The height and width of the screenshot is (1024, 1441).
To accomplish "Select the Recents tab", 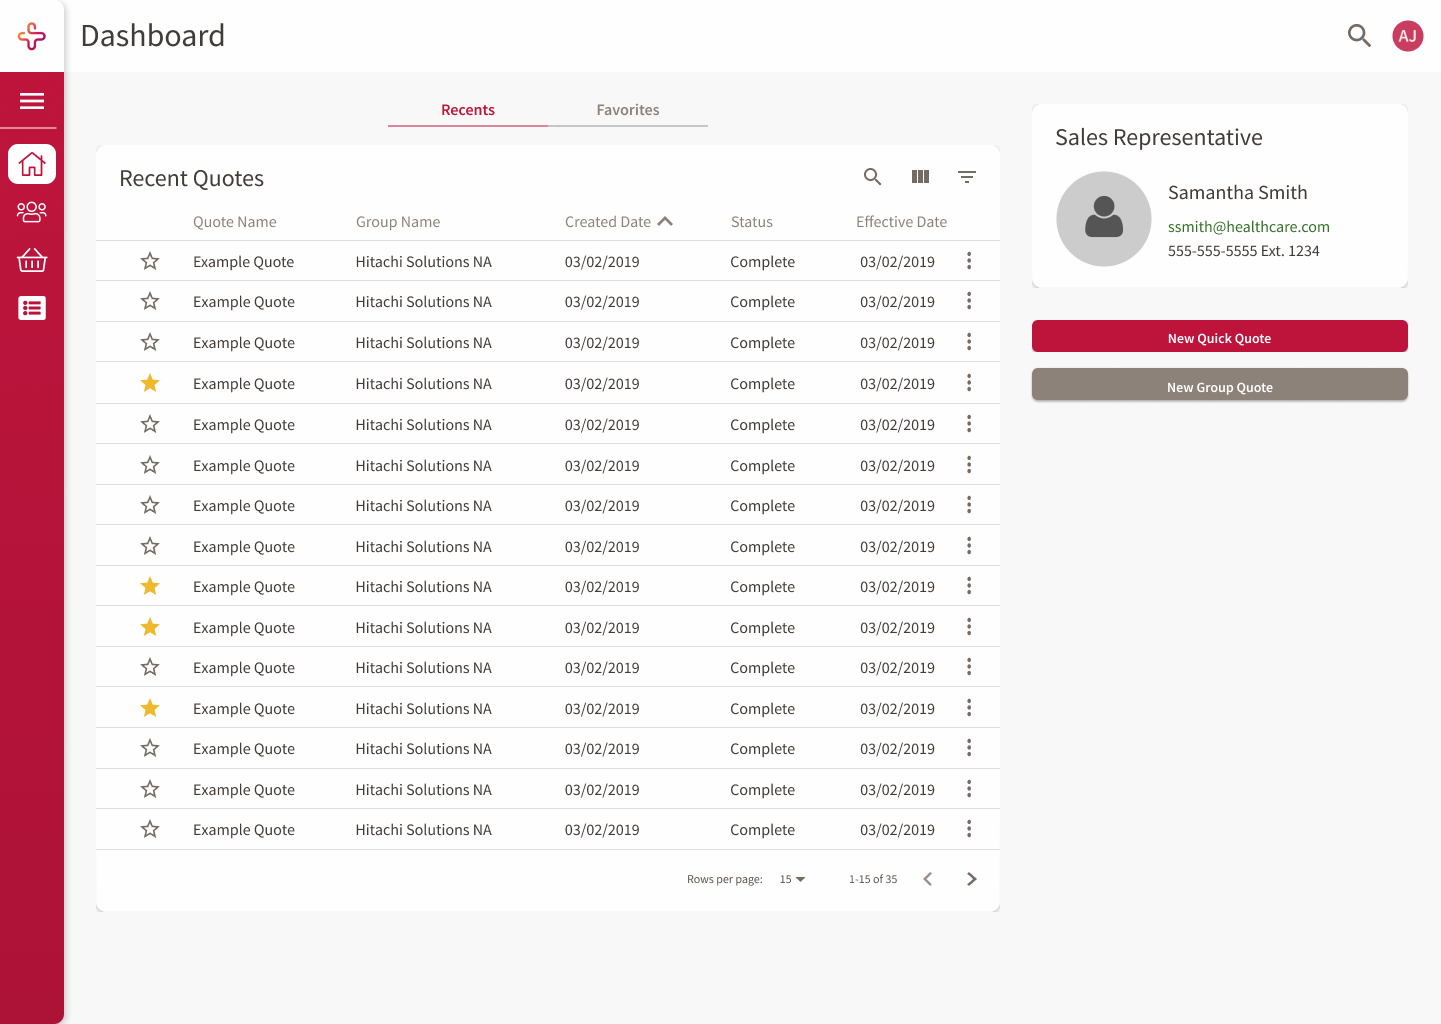I will click(x=467, y=109).
